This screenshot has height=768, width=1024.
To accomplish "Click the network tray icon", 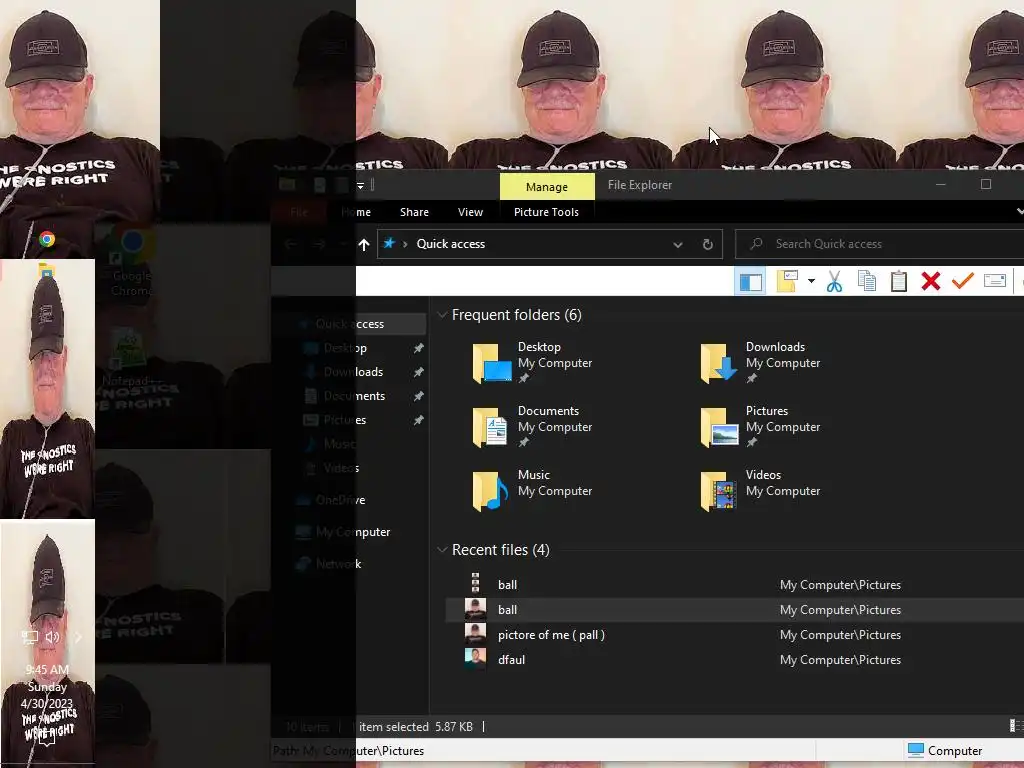I will pyautogui.click(x=29, y=637).
